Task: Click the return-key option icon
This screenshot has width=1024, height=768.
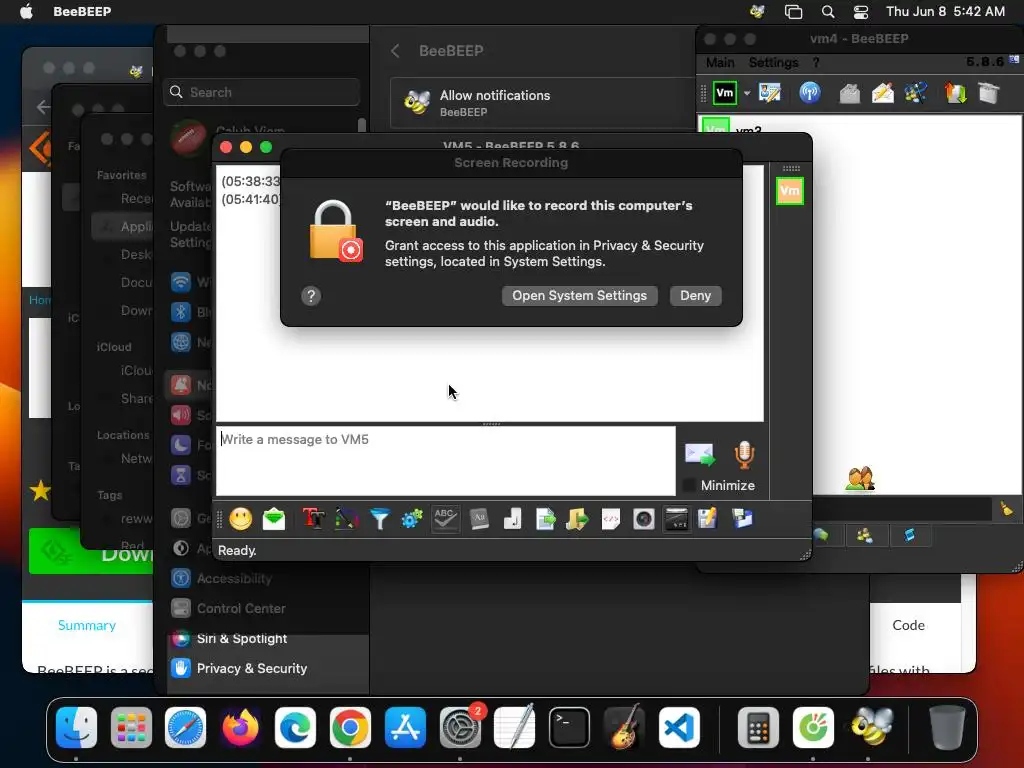Action: coord(513,519)
